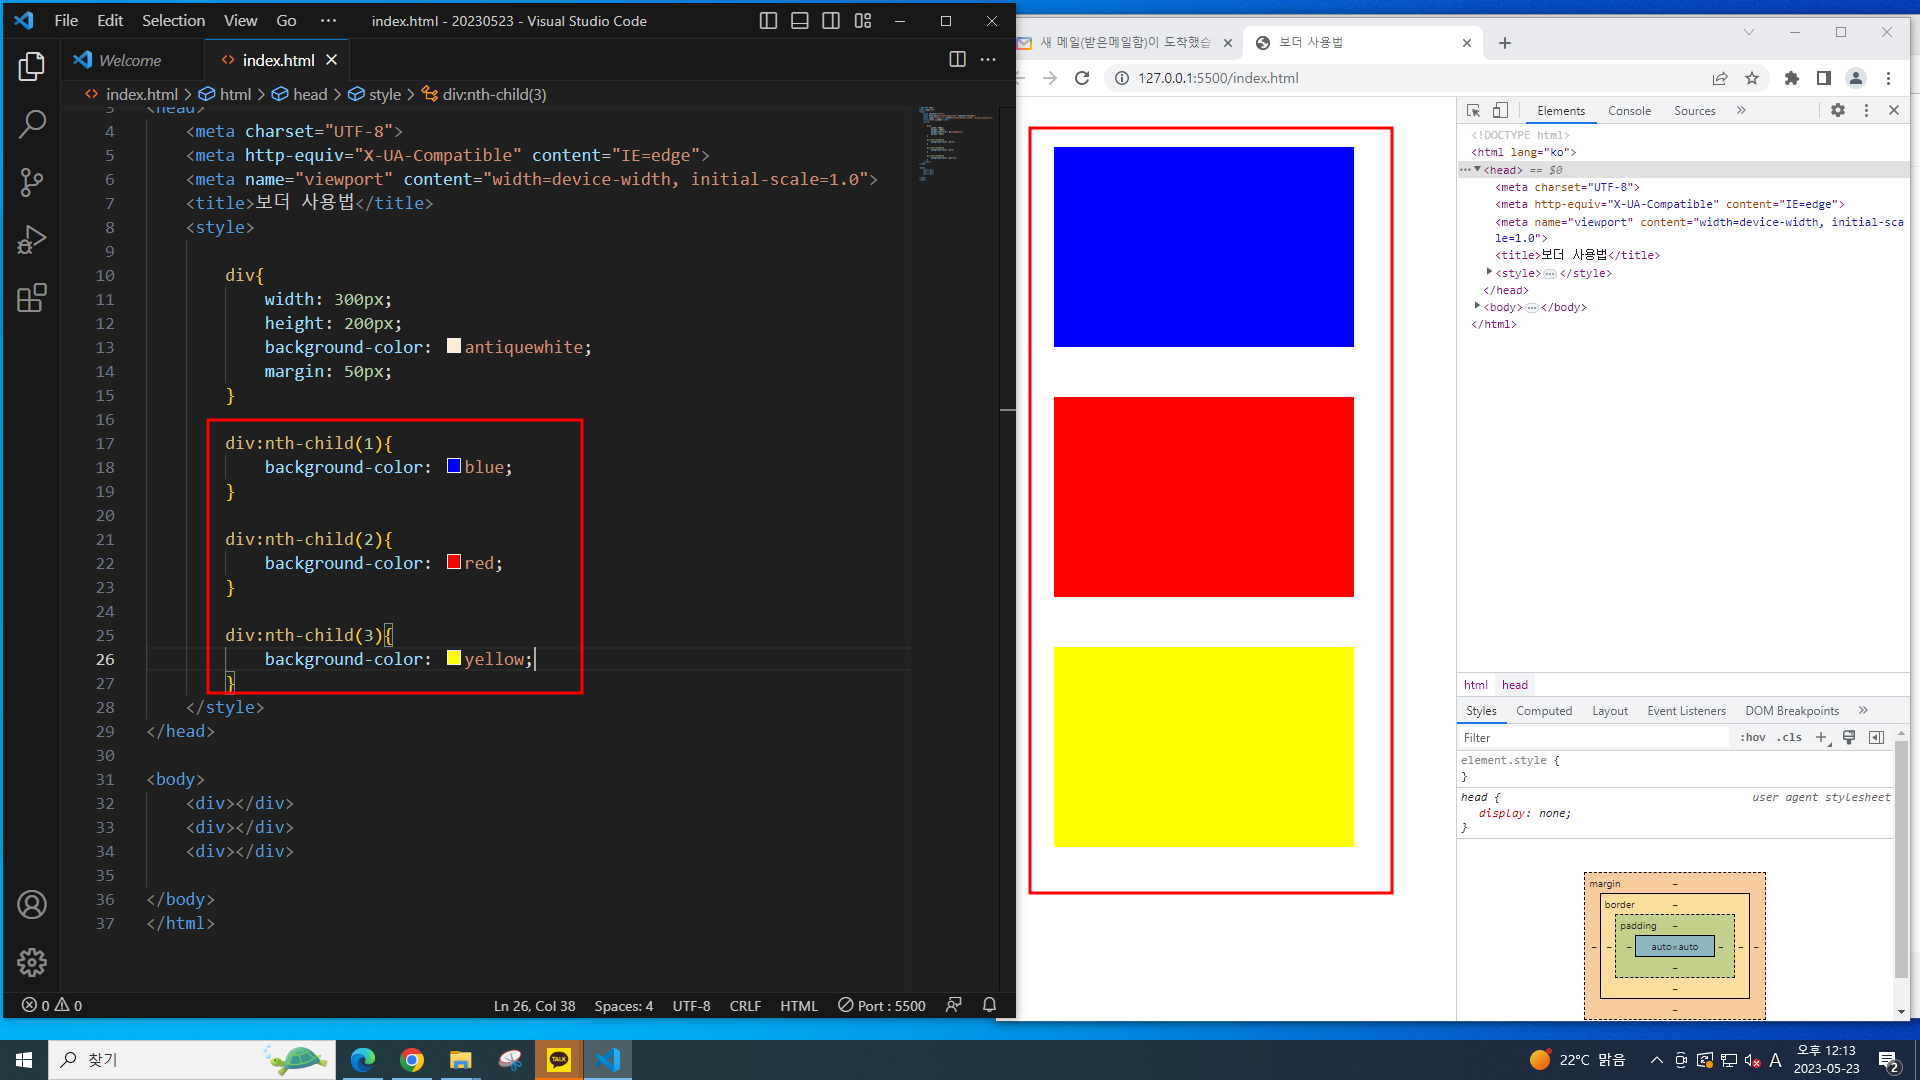Click the split editor right icon
The image size is (1920, 1080).
(x=957, y=60)
